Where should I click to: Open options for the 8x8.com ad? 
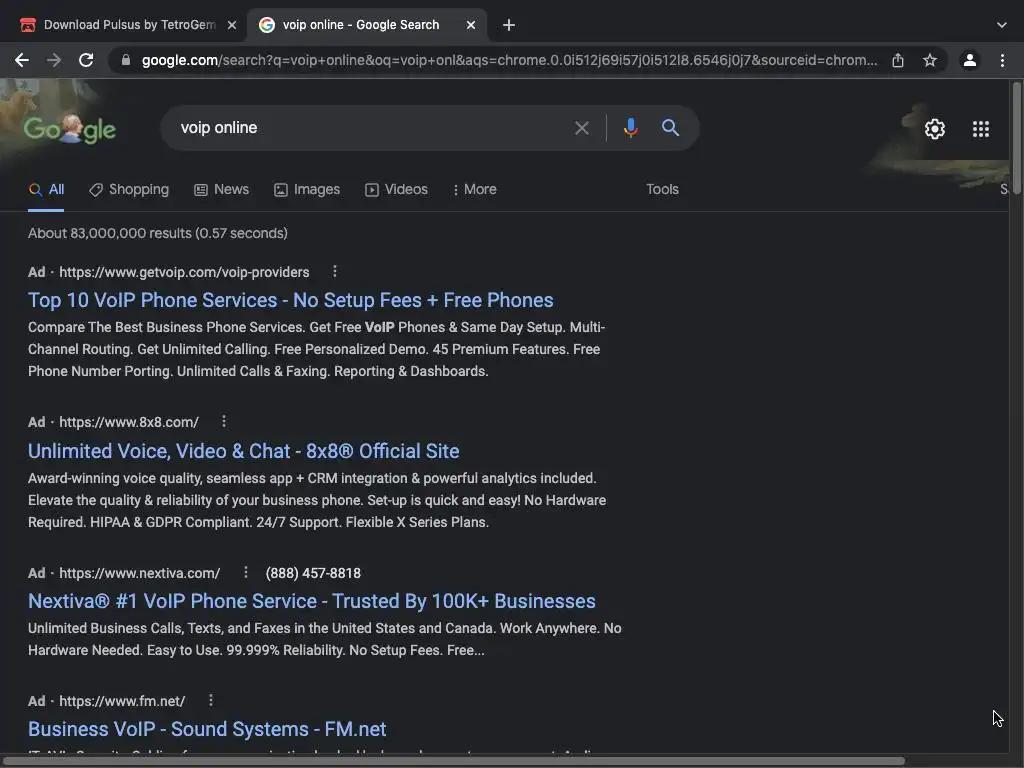click(224, 421)
